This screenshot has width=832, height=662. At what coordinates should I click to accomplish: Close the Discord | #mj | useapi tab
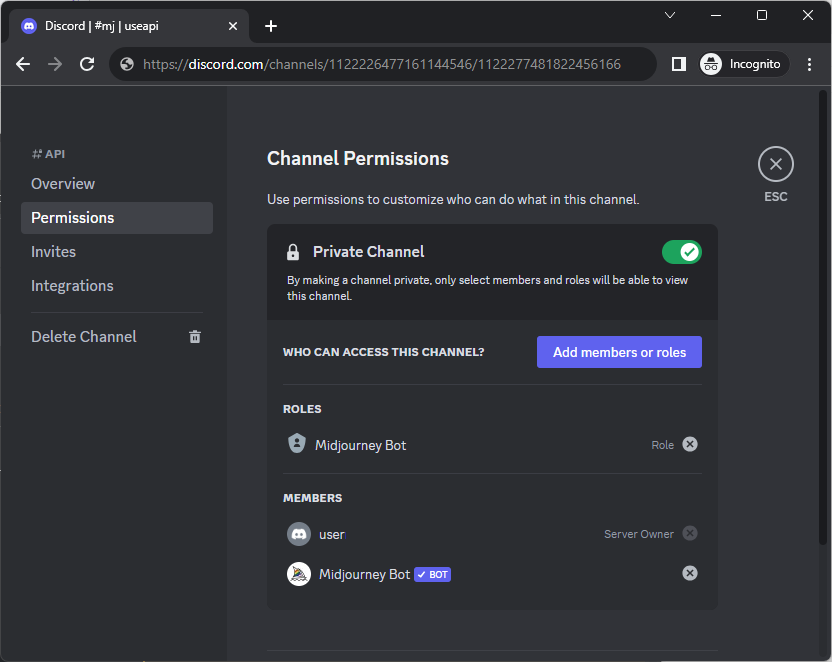click(x=232, y=26)
